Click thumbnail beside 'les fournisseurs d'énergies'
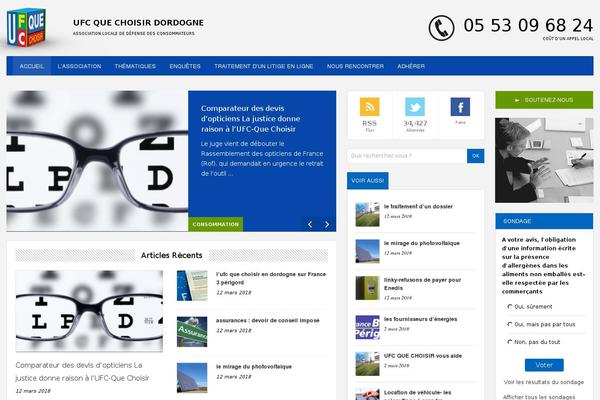The width and height of the screenshot is (600, 400). (367, 327)
